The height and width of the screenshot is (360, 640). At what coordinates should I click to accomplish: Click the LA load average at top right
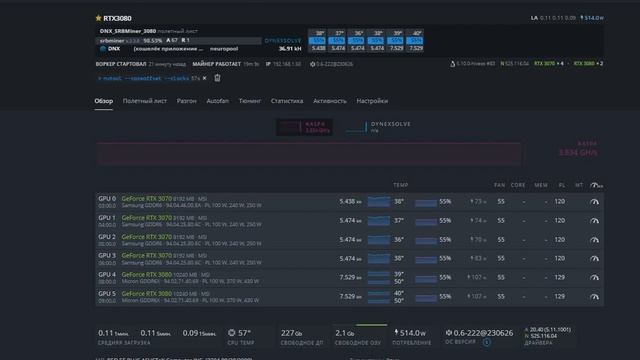click(553, 18)
